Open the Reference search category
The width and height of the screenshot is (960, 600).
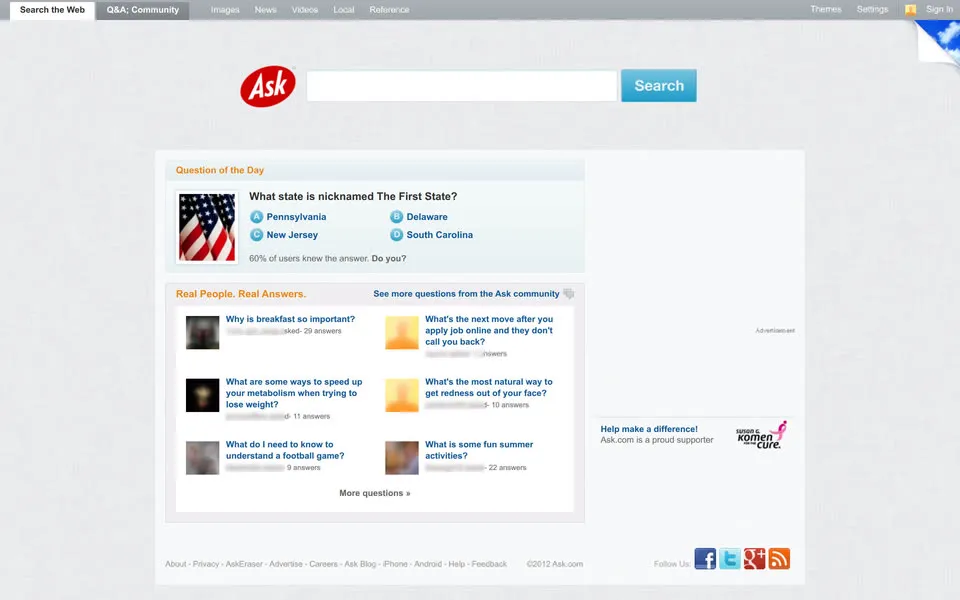click(x=389, y=10)
